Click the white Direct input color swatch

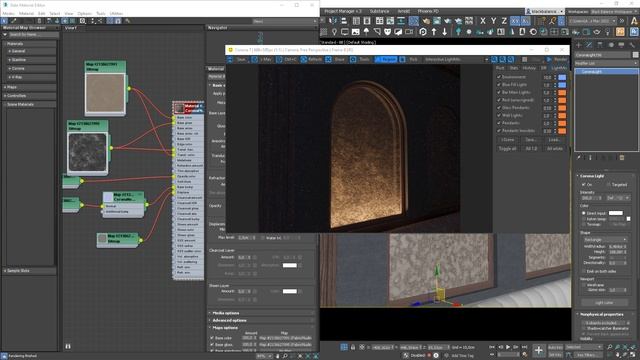click(x=616, y=213)
